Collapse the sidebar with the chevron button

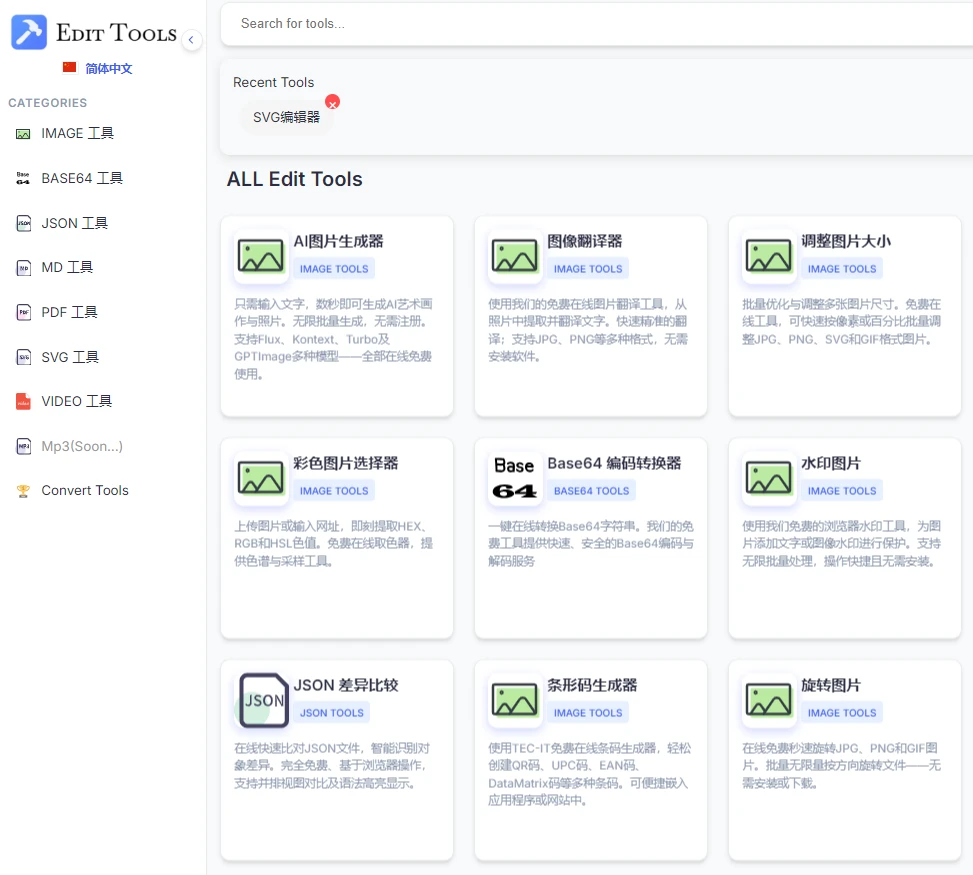coord(192,40)
